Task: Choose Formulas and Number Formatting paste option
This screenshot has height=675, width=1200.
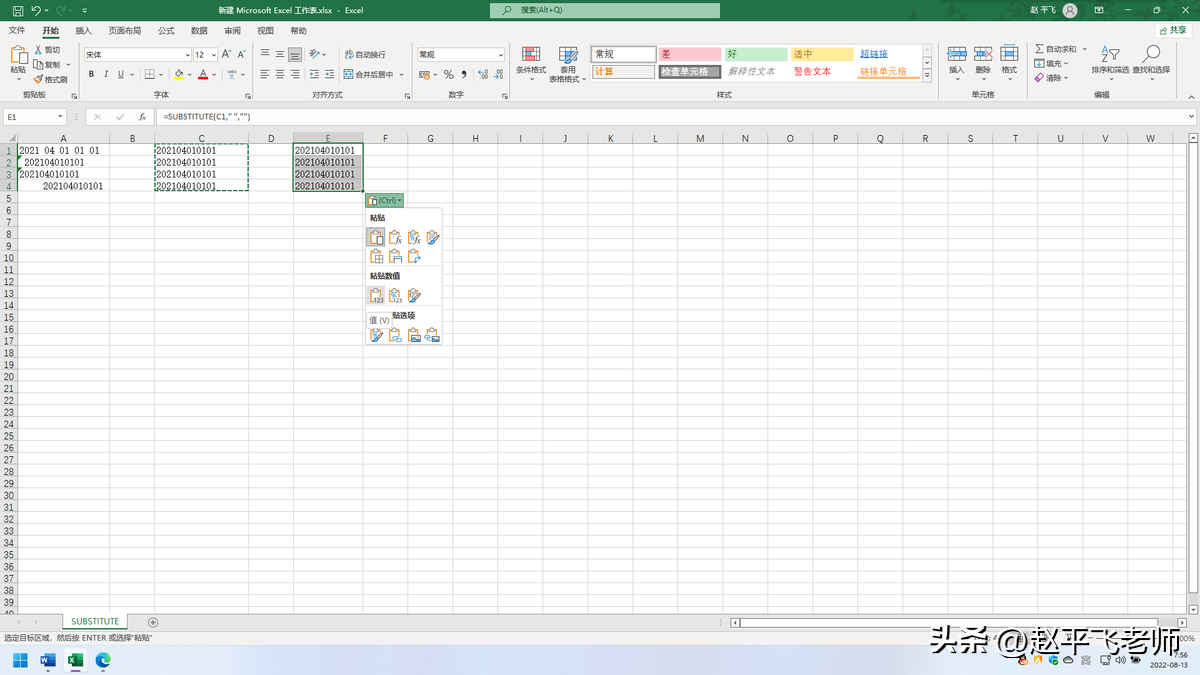Action: point(414,237)
